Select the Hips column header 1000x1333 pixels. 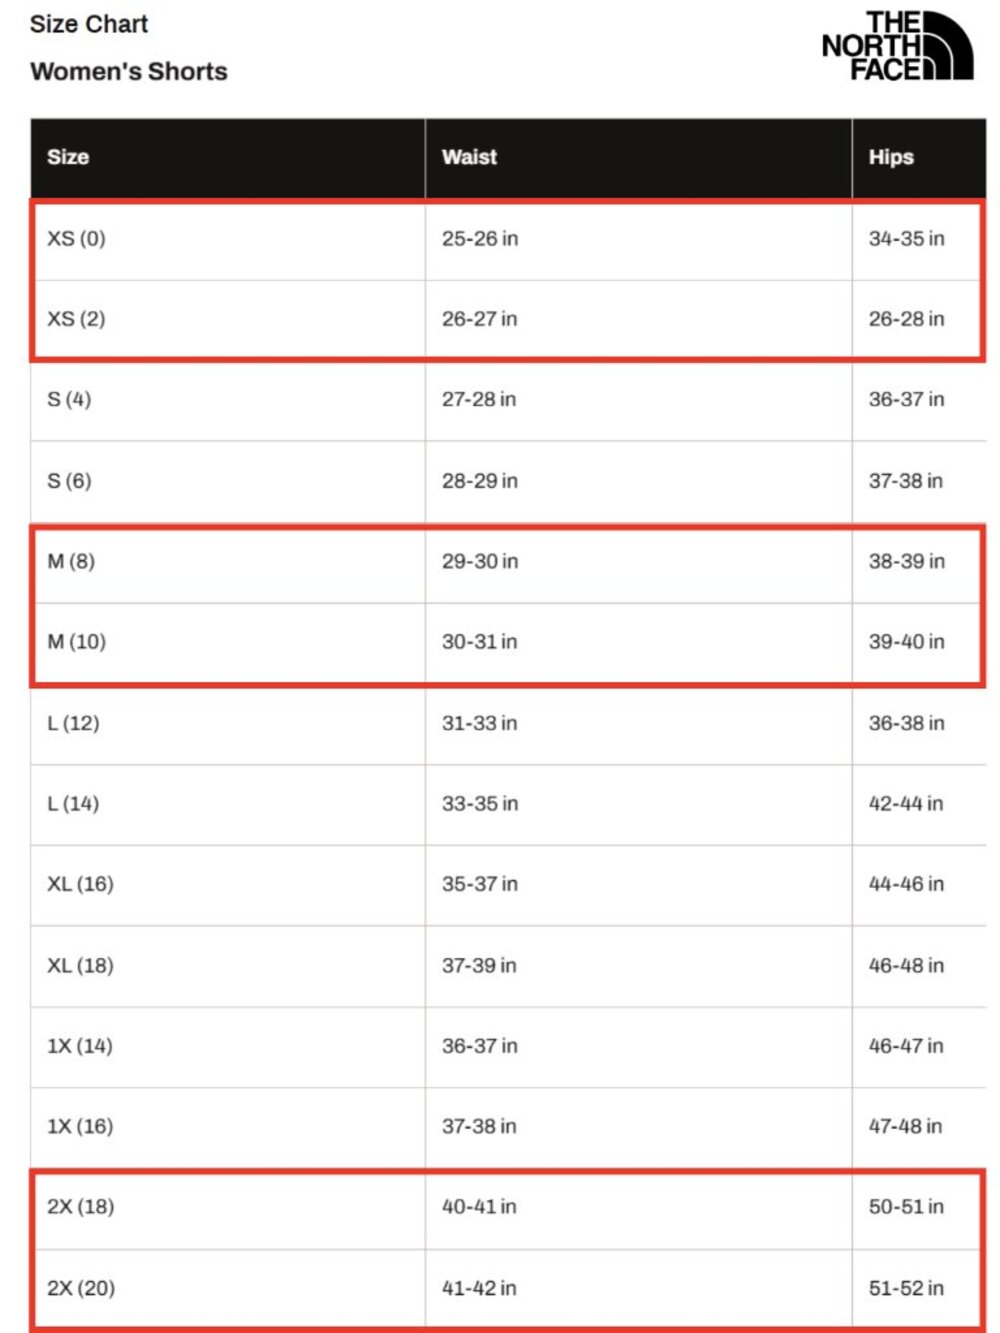(891, 157)
